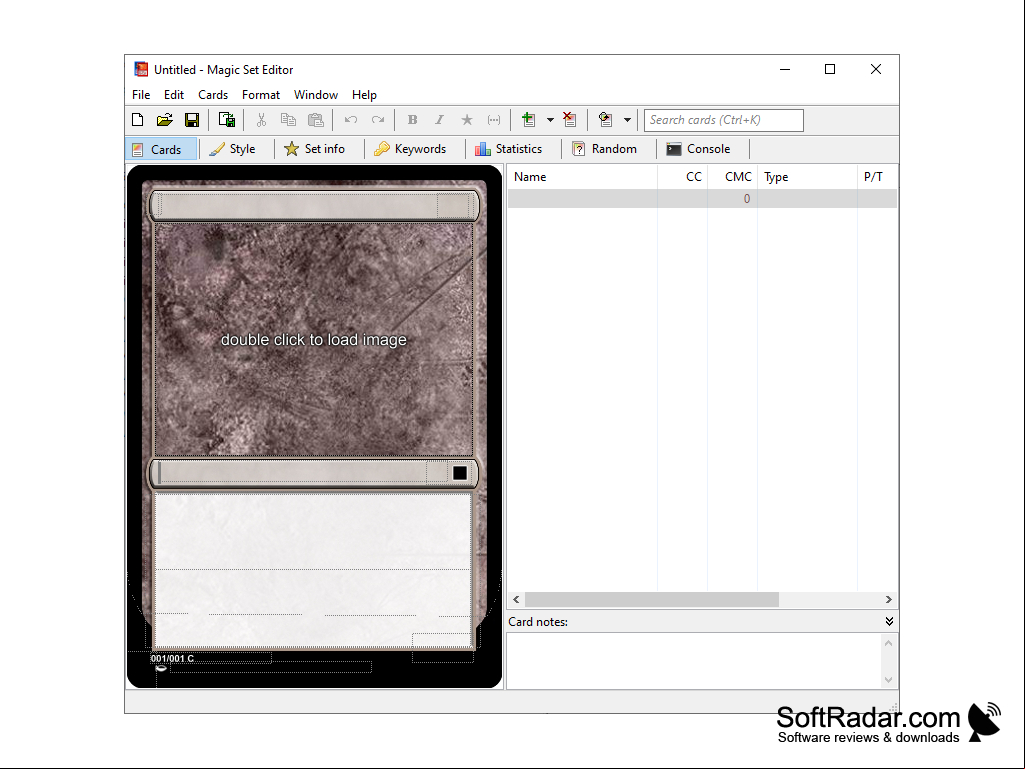This screenshot has width=1025, height=769.
Task: Click the Copy toolbar icon
Action: 288,120
